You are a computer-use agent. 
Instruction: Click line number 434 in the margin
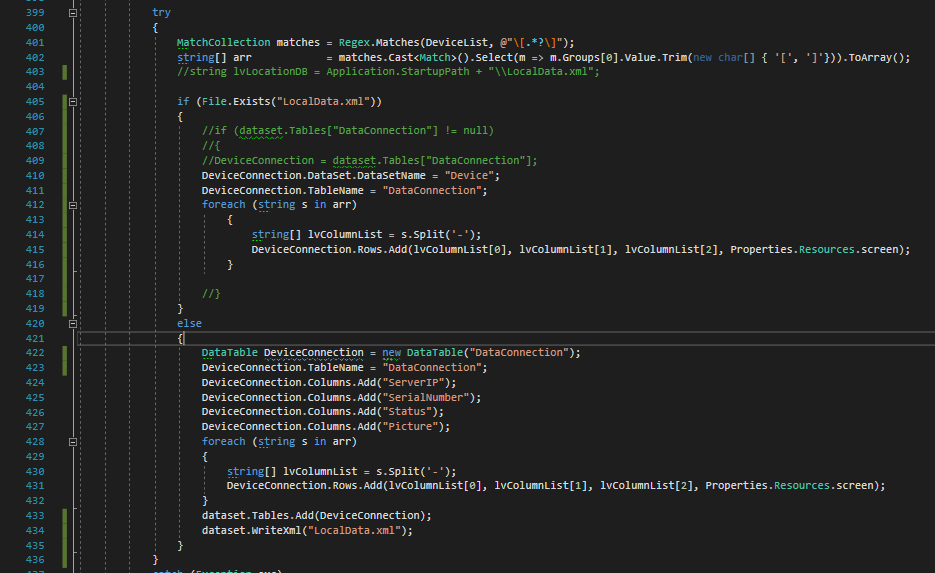[35, 530]
